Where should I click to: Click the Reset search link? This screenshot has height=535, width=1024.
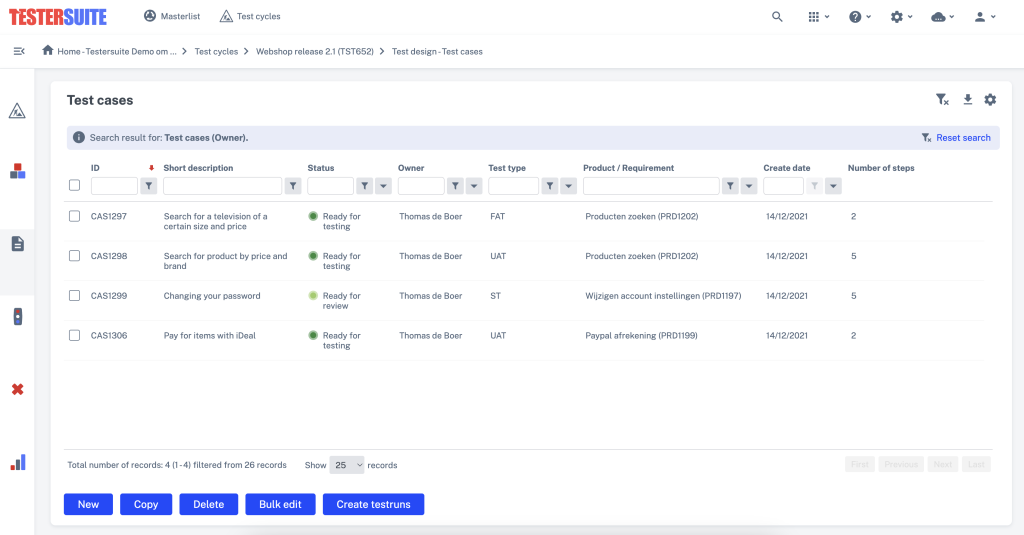point(963,138)
